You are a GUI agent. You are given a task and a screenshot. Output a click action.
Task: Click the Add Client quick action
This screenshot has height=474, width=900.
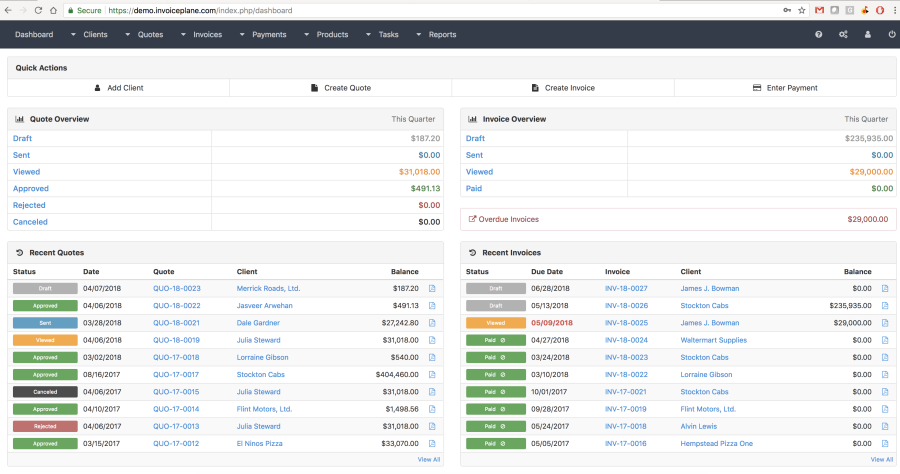pos(119,88)
